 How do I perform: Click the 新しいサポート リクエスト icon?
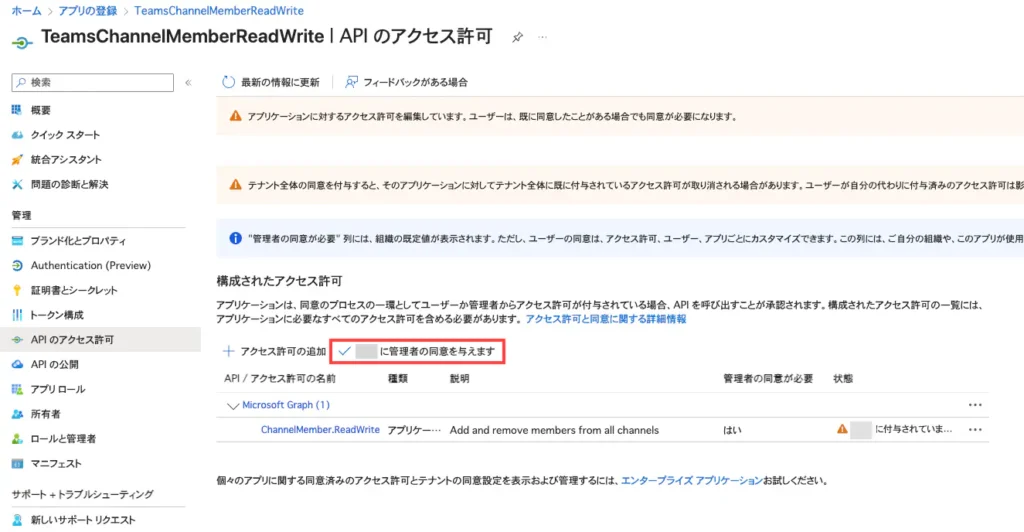17,520
